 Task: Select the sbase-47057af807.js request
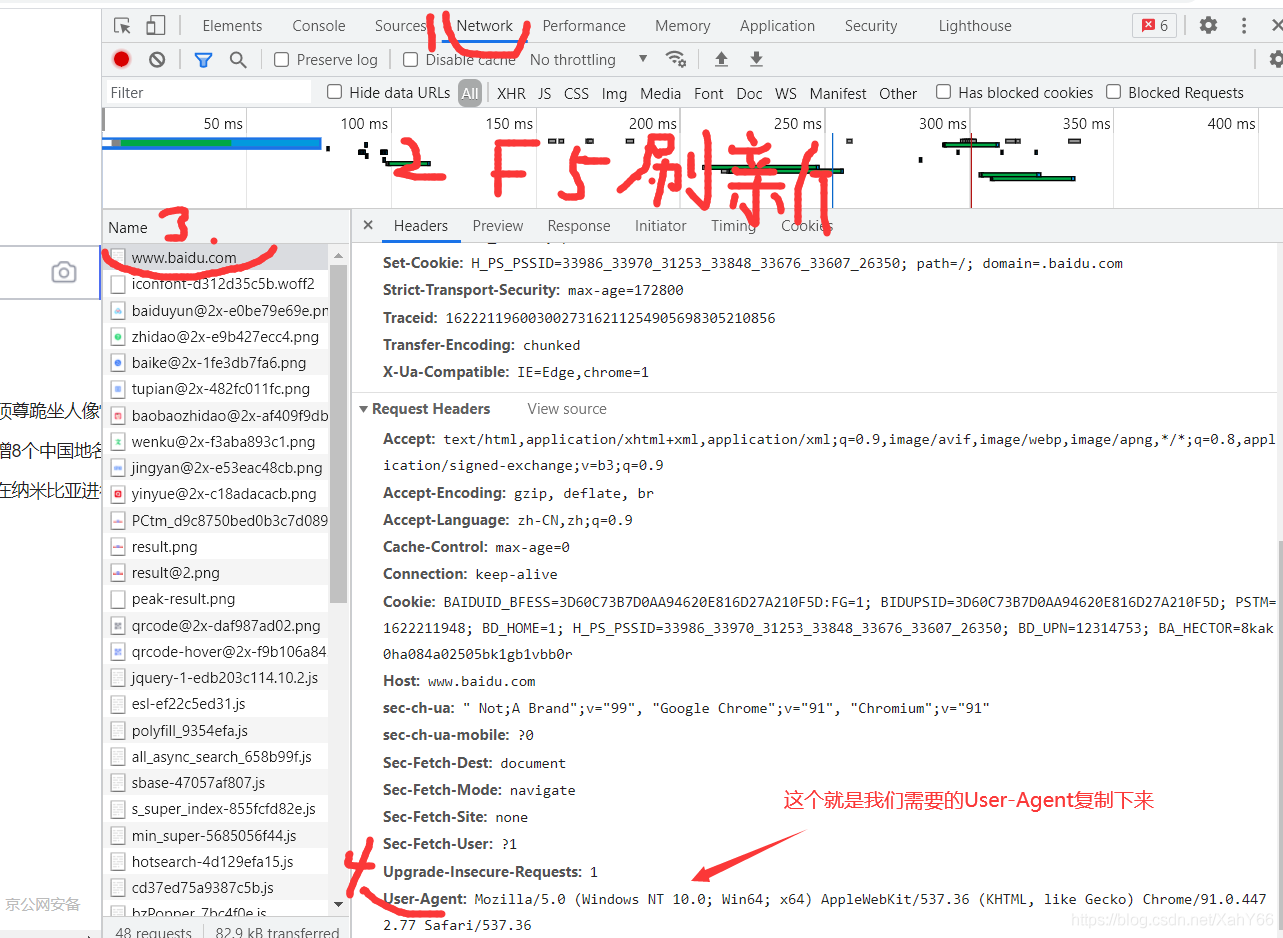pos(215,783)
